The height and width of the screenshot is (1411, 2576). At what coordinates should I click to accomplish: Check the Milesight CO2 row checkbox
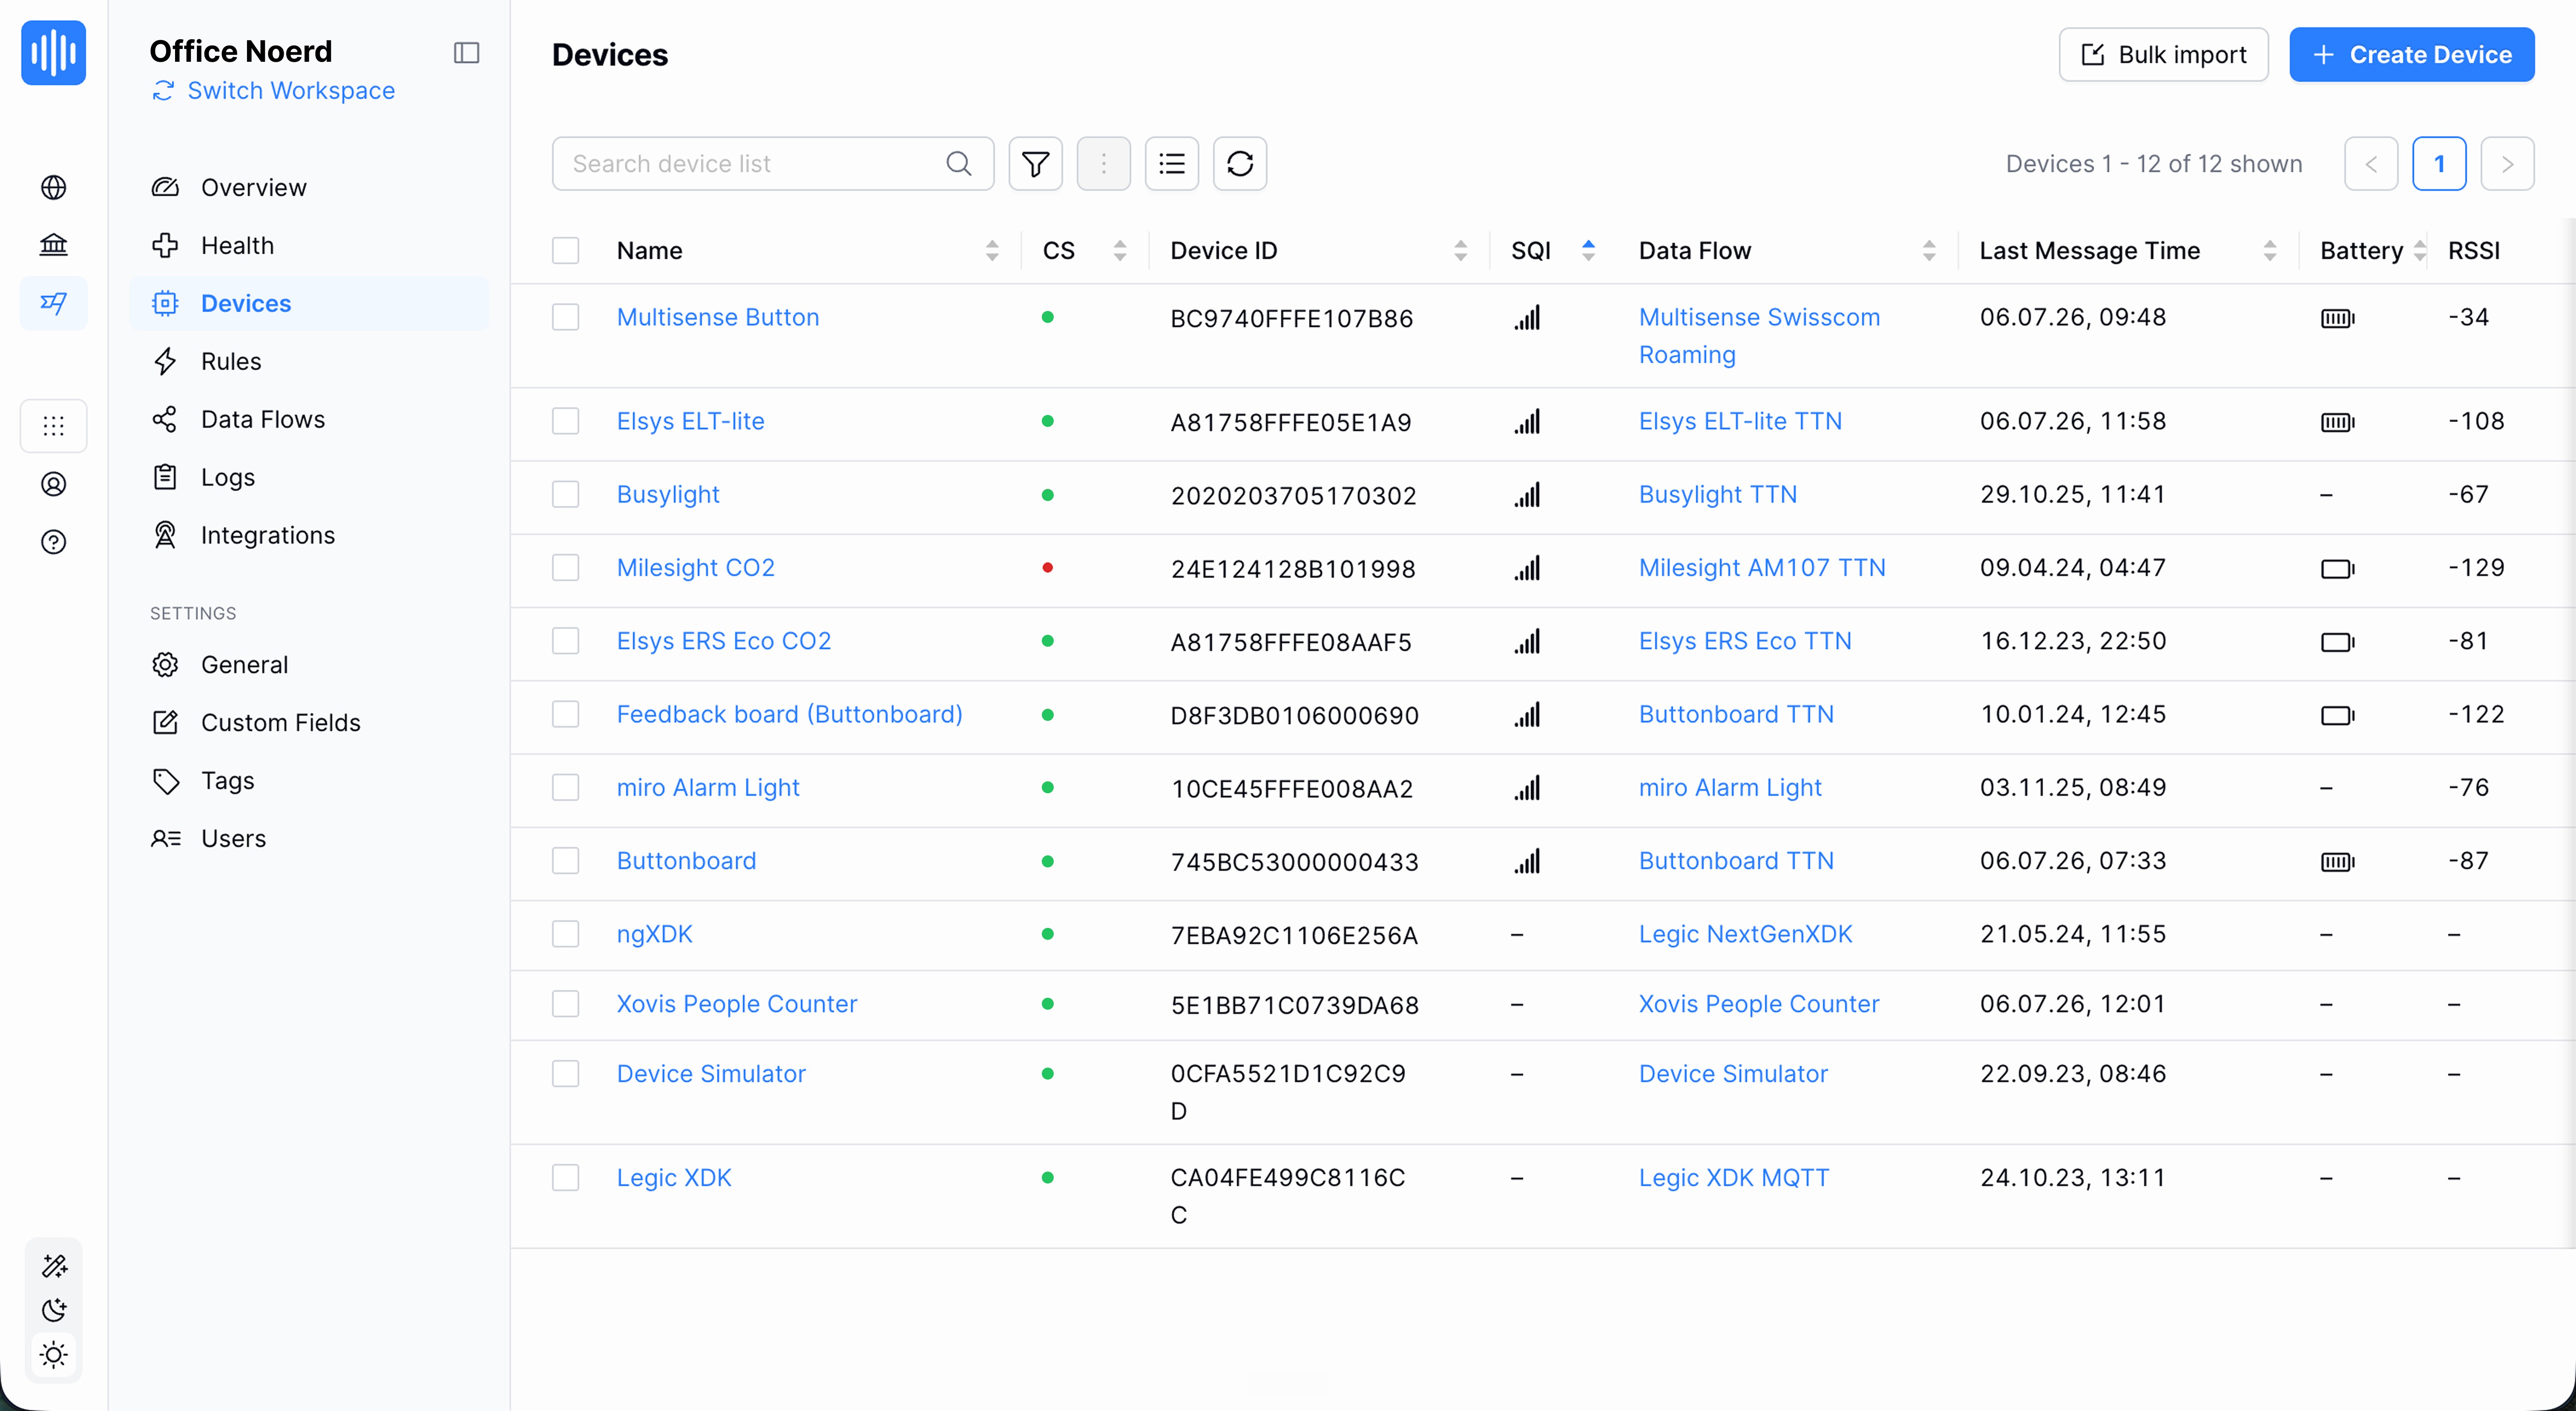pyautogui.click(x=565, y=567)
